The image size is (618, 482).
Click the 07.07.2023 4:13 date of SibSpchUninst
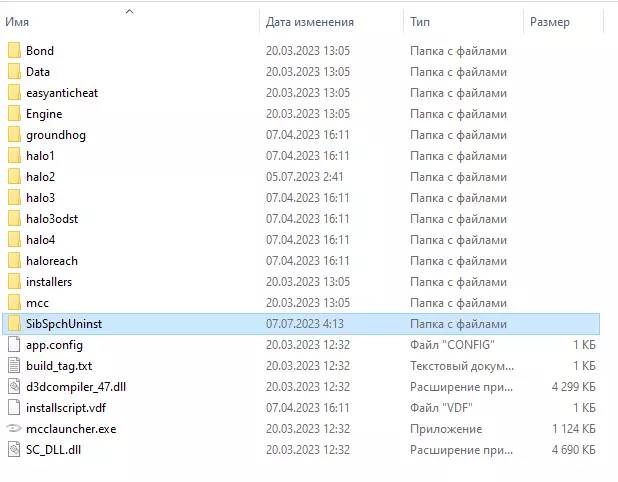[x=305, y=324]
